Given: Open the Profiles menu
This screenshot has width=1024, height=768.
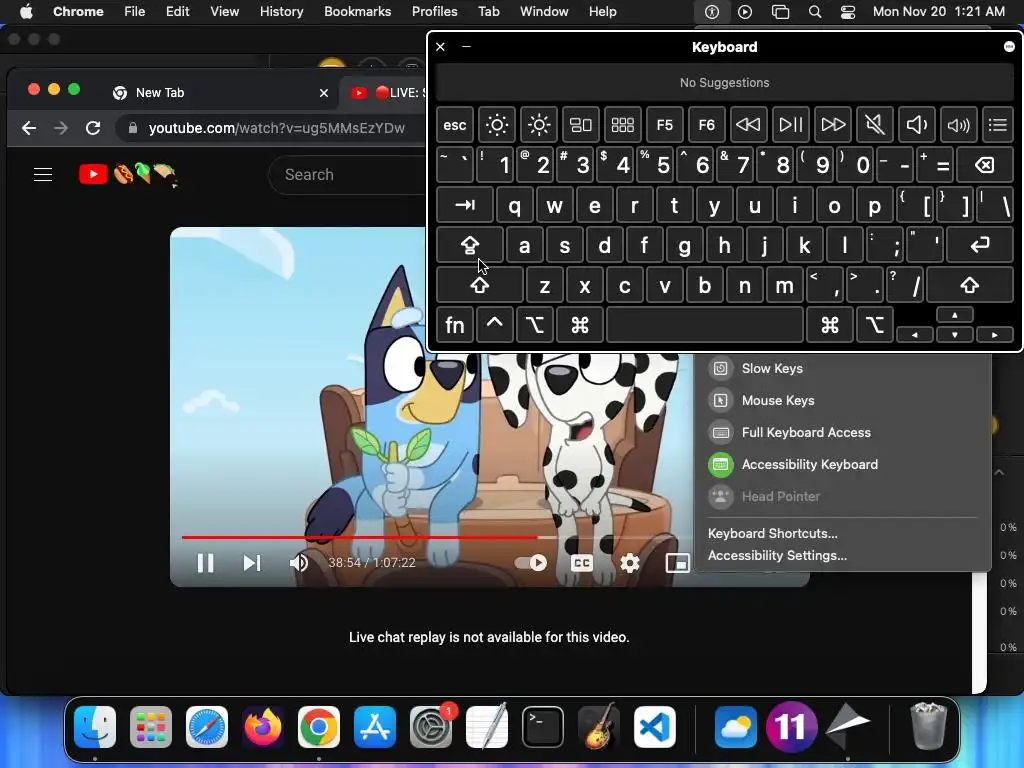Looking at the screenshot, I should (x=434, y=12).
